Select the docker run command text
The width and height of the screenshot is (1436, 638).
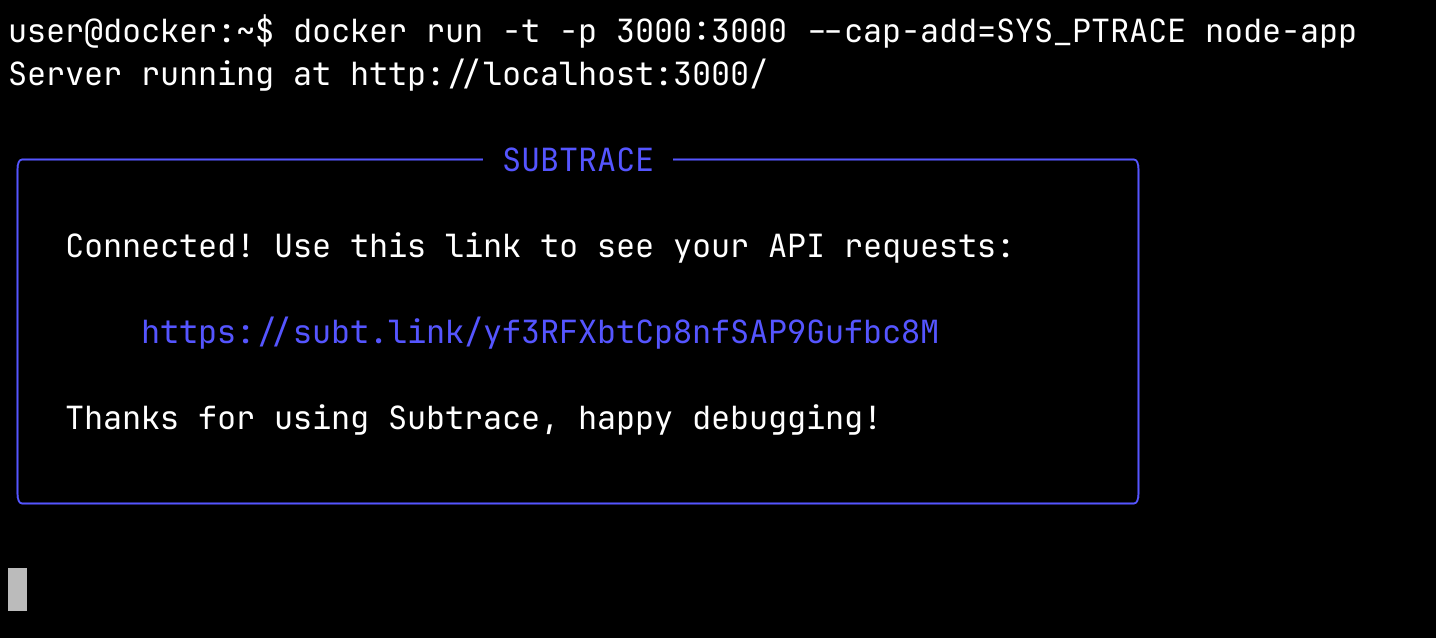tap(825, 31)
